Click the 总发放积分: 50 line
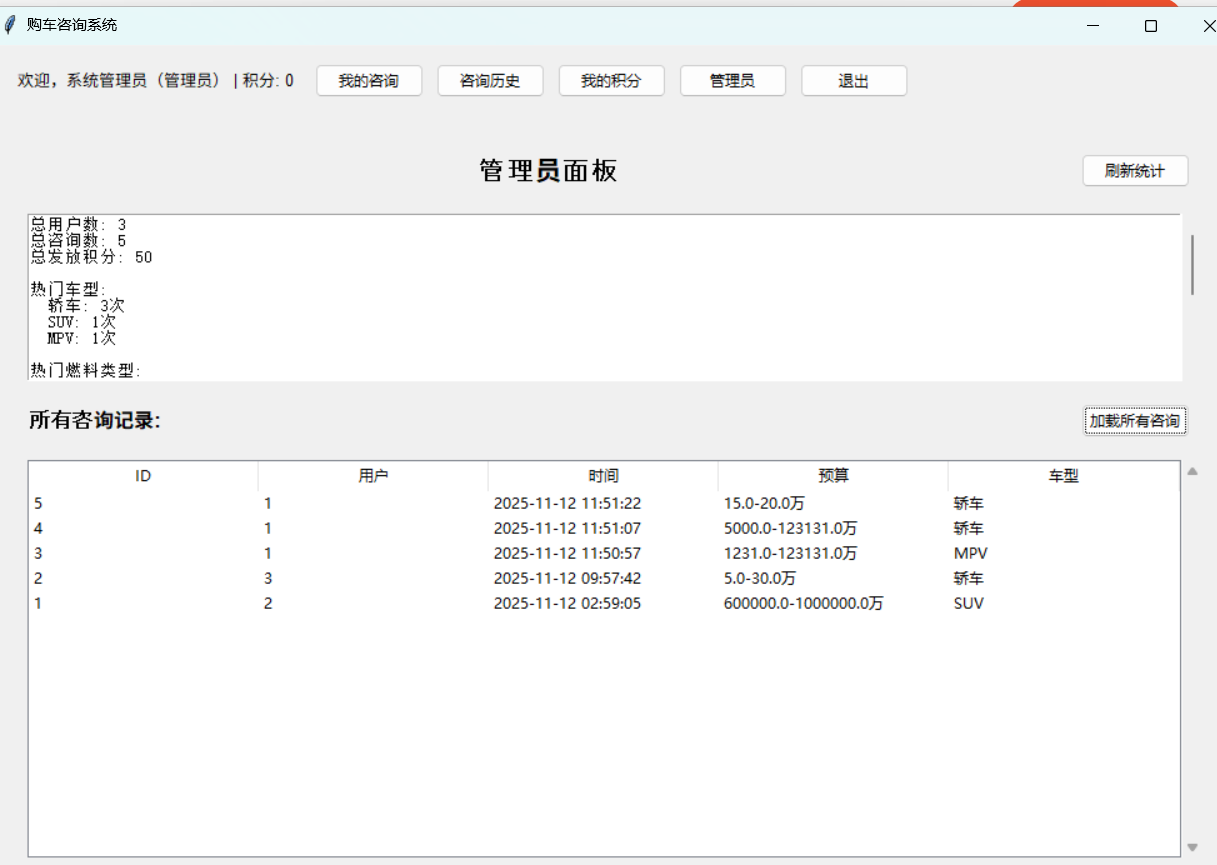This screenshot has width=1217, height=865. [91, 257]
